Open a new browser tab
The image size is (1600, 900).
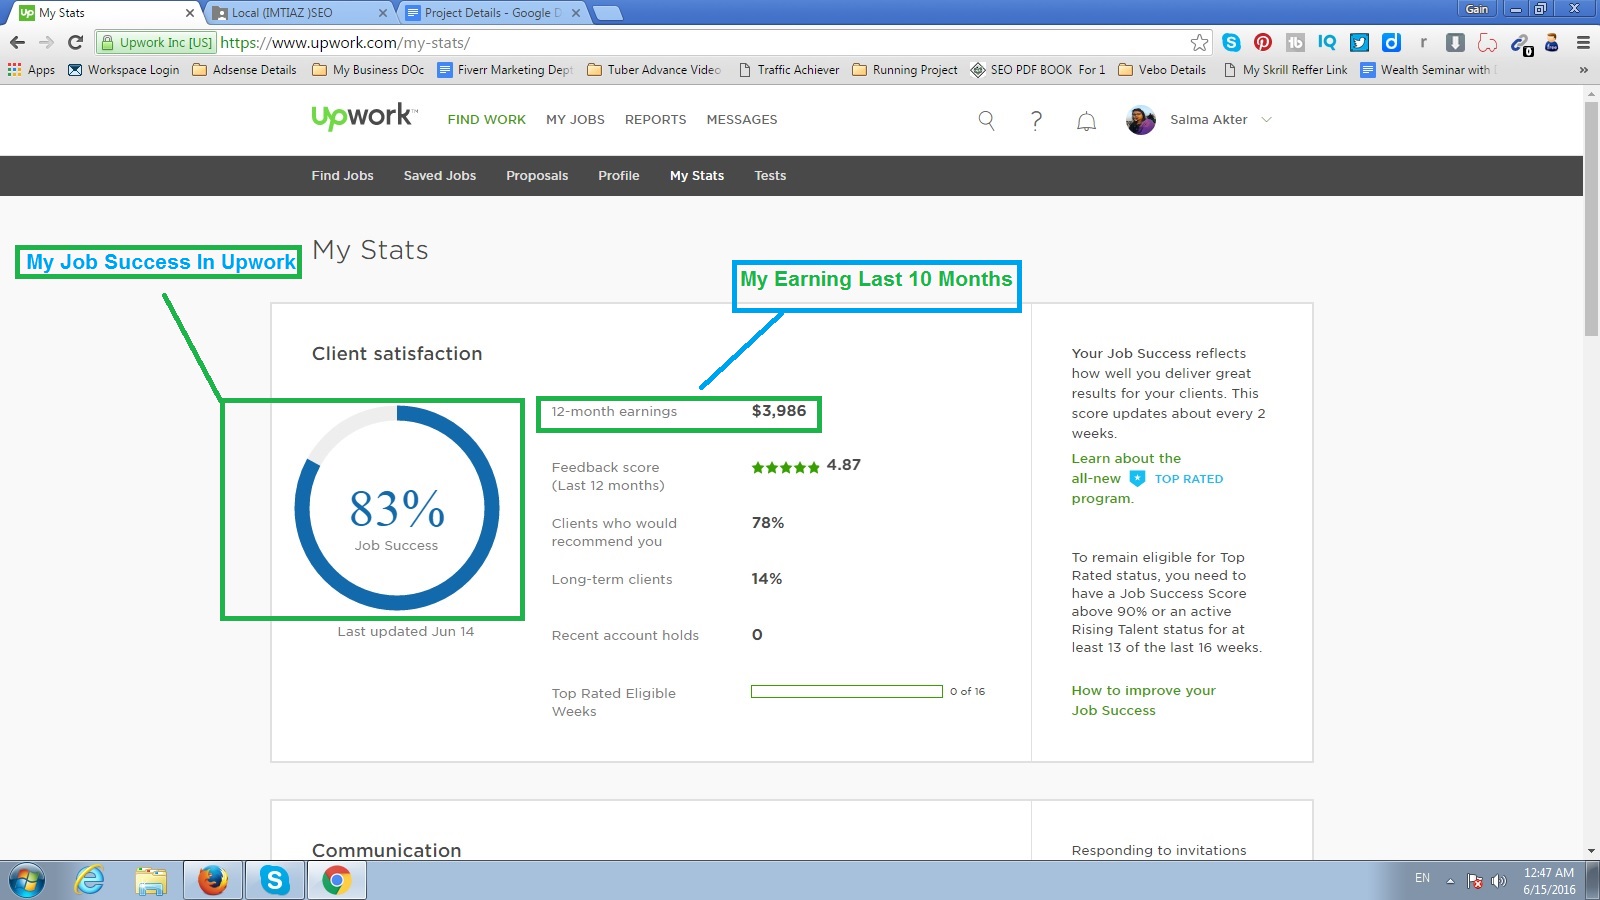[x=608, y=13]
